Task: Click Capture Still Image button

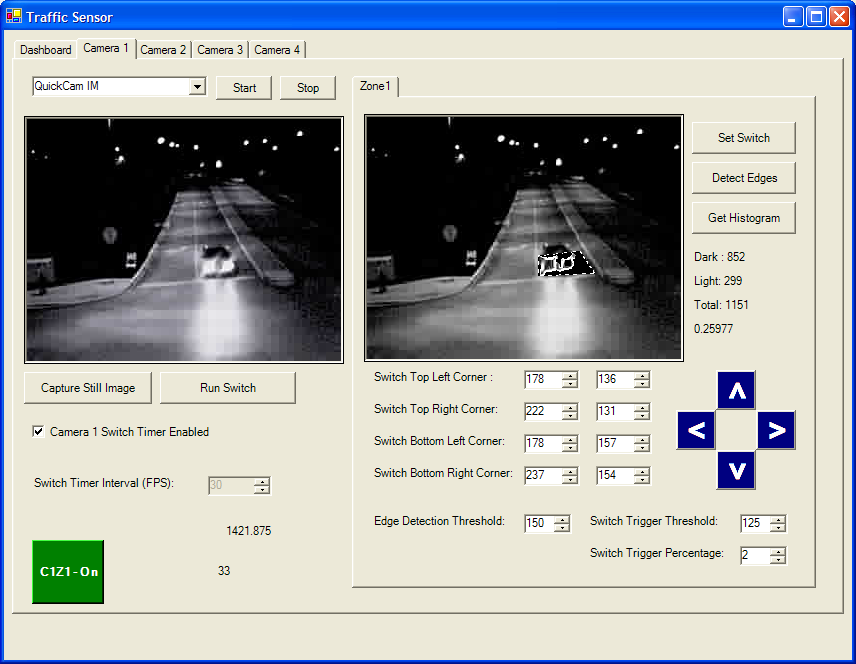Action: click(88, 388)
